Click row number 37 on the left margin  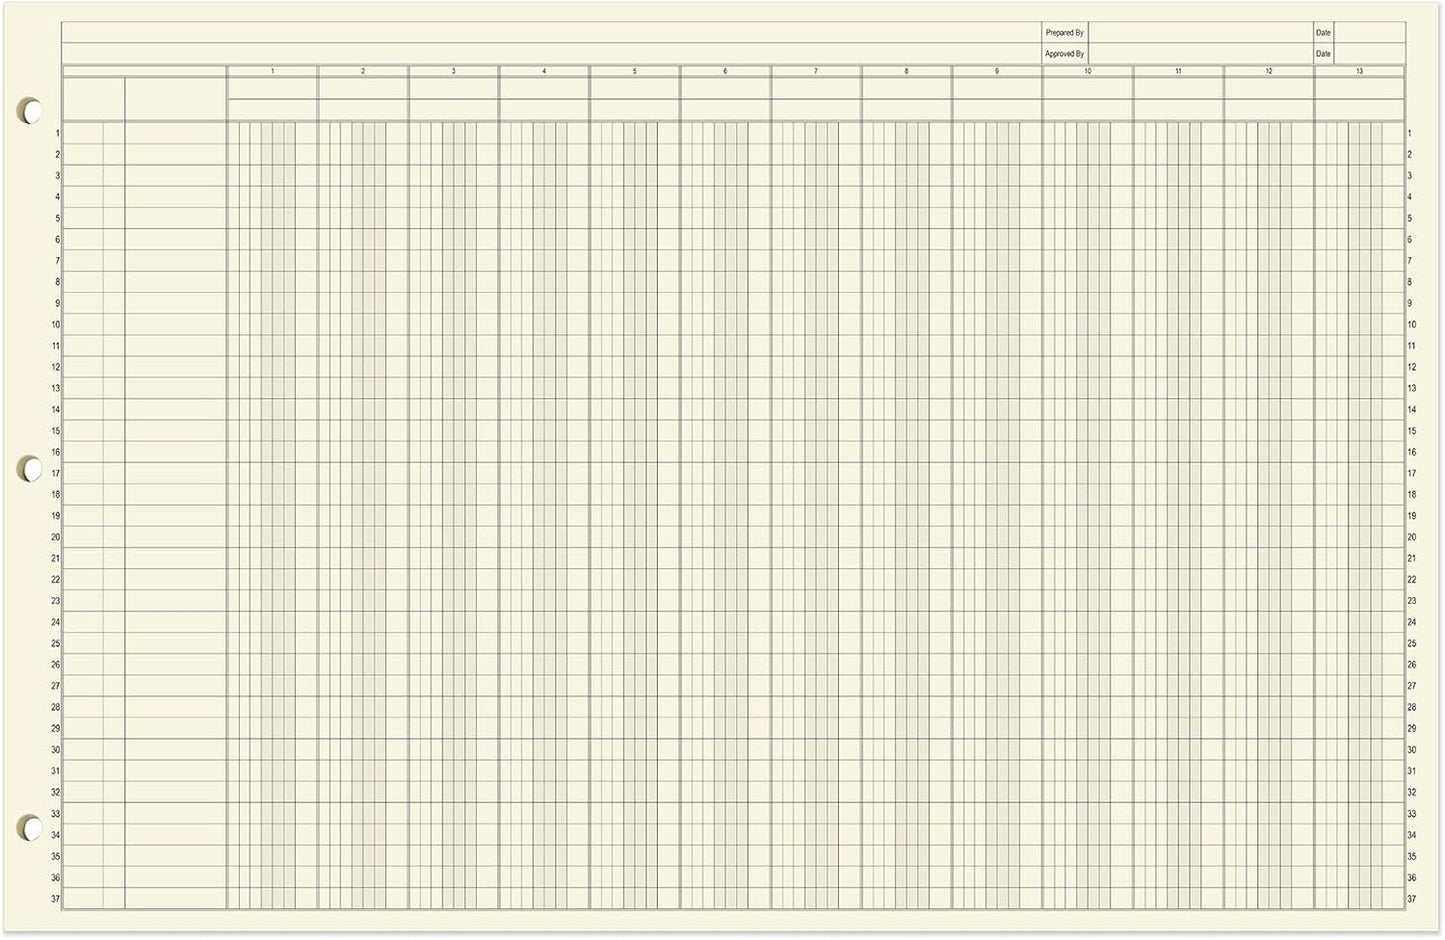(x=55, y=898)
